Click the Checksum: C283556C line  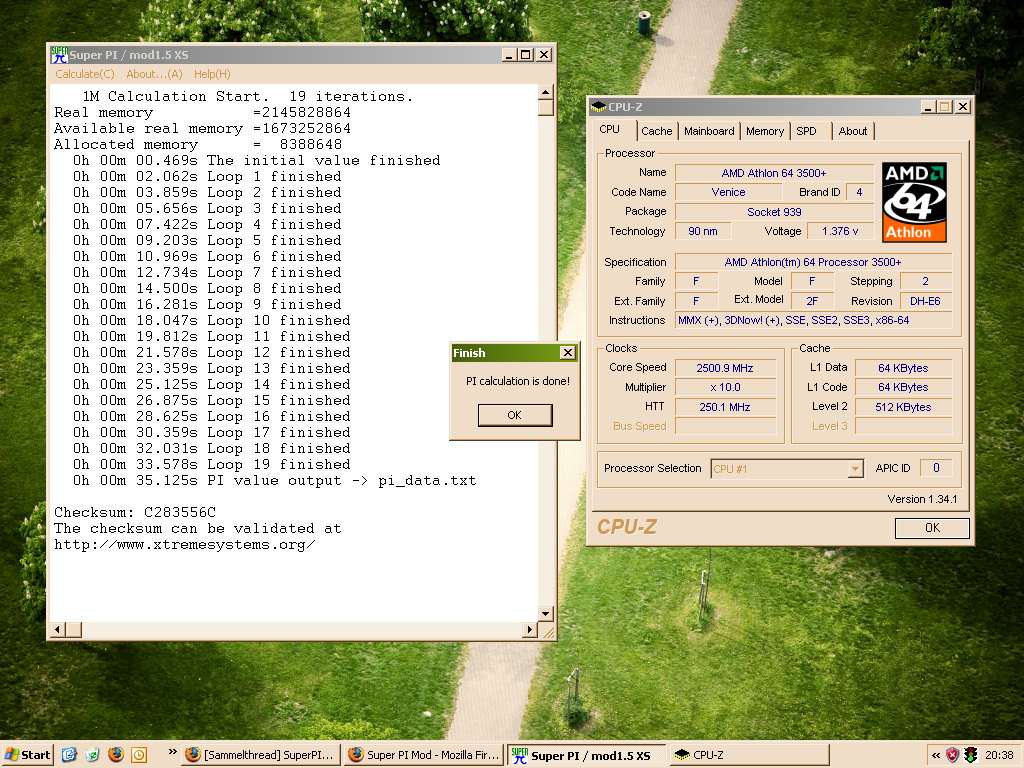[x=135, y=512]
